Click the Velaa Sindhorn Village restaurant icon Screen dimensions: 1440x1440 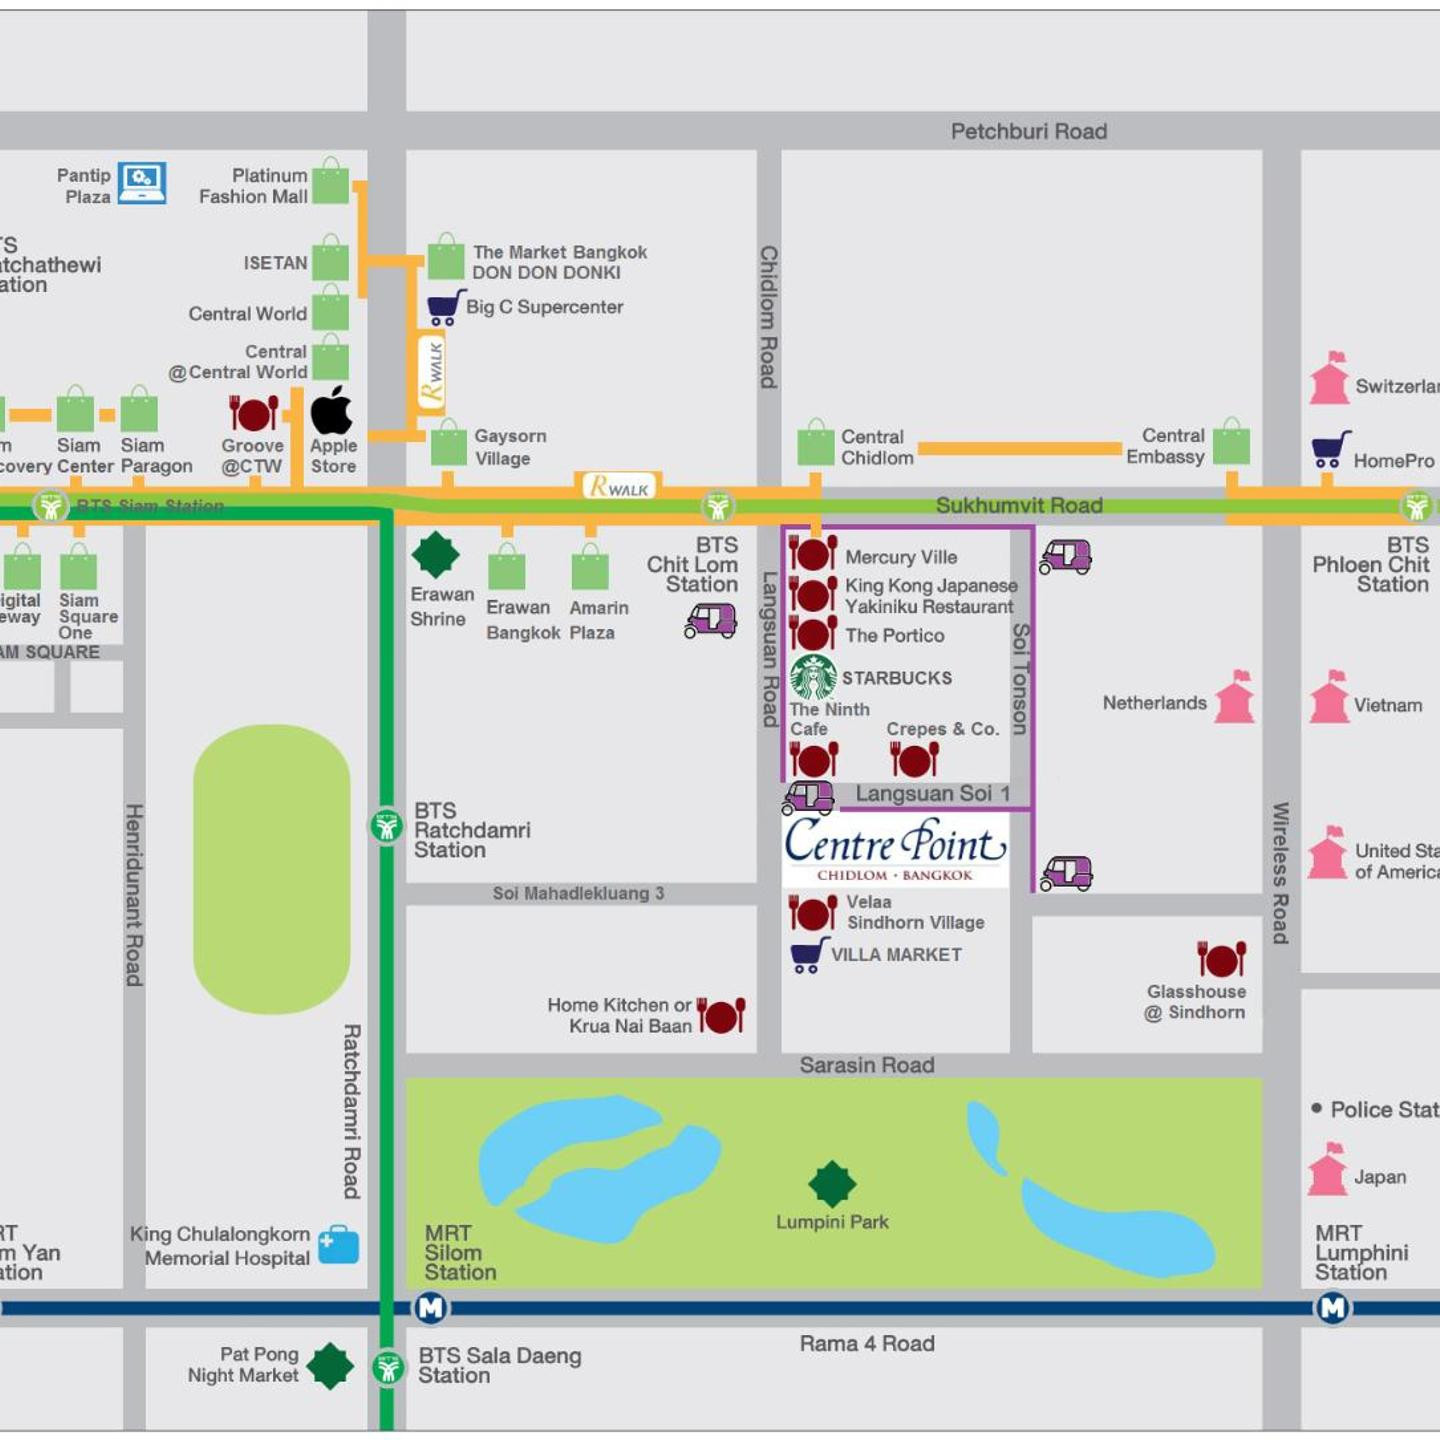[813, 912]
